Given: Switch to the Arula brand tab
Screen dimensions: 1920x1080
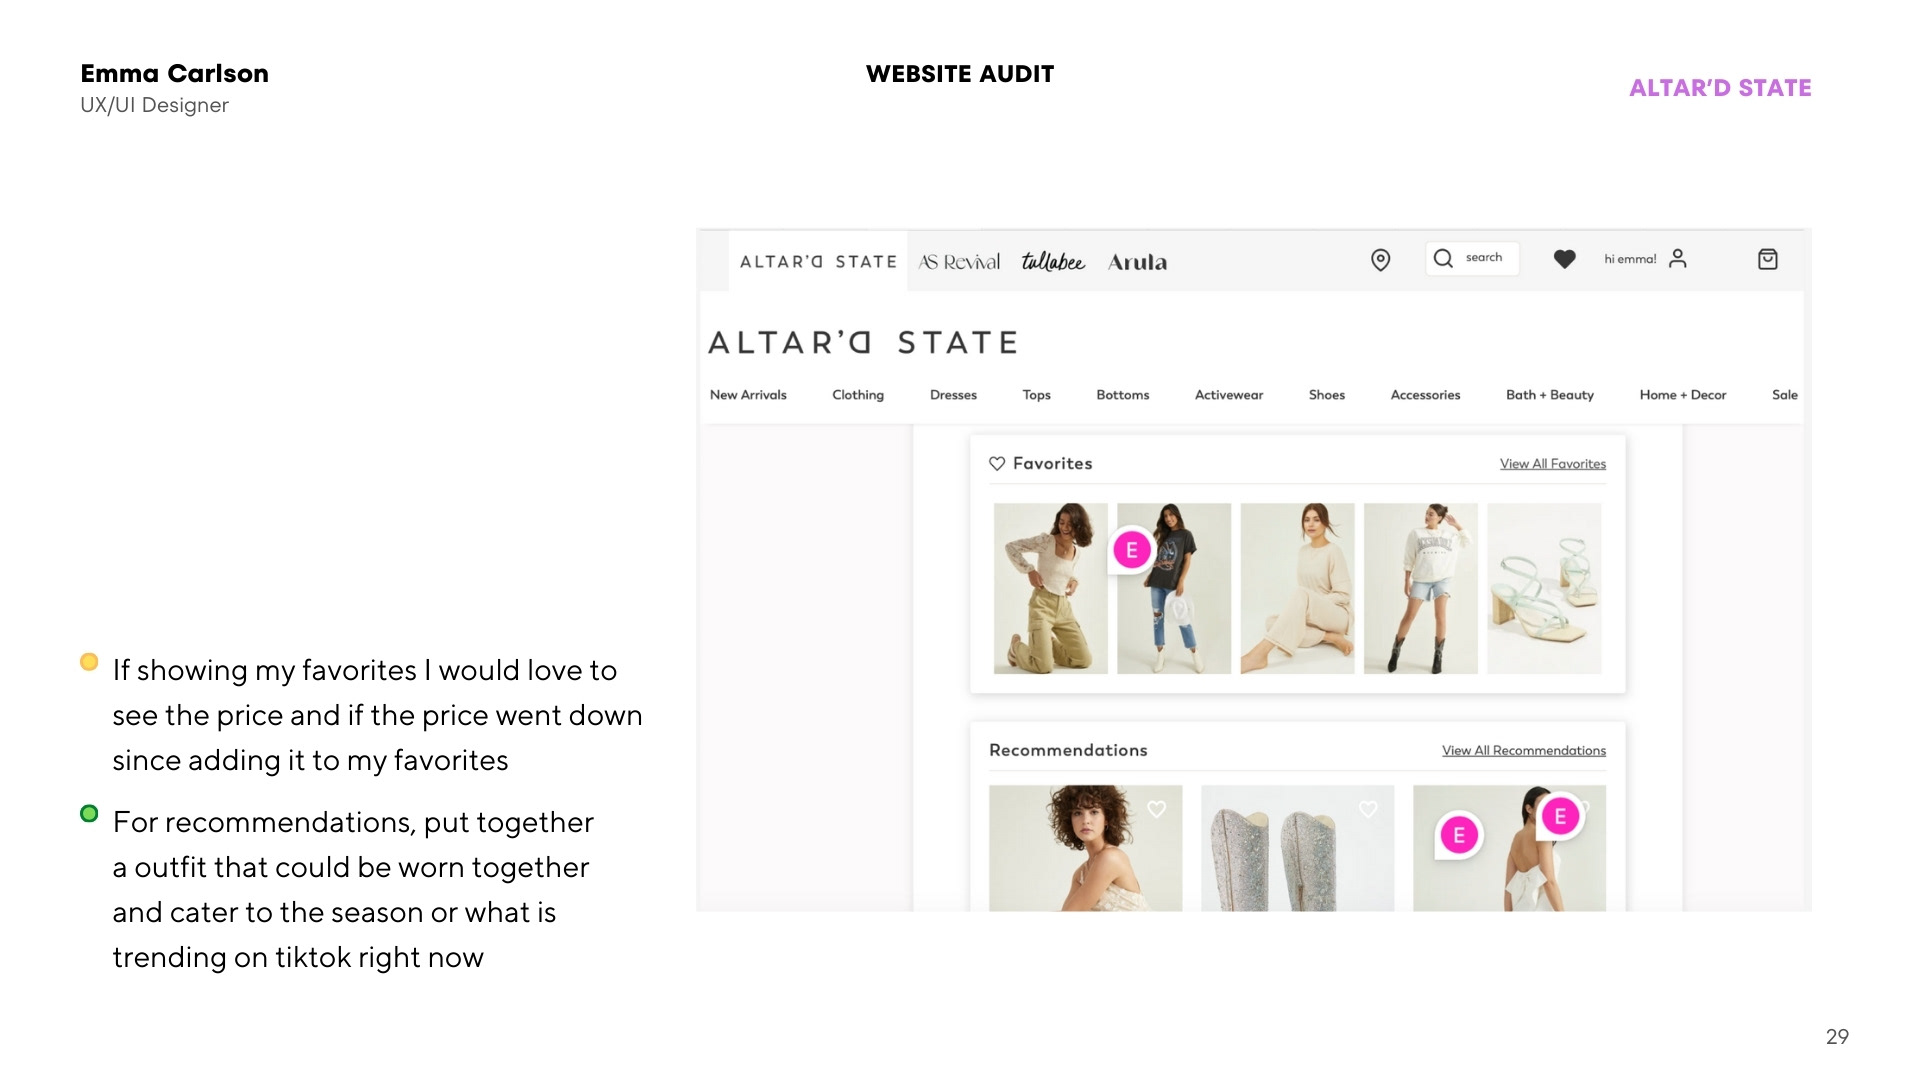Looking at the screenshot, I should coord(1137,262).
